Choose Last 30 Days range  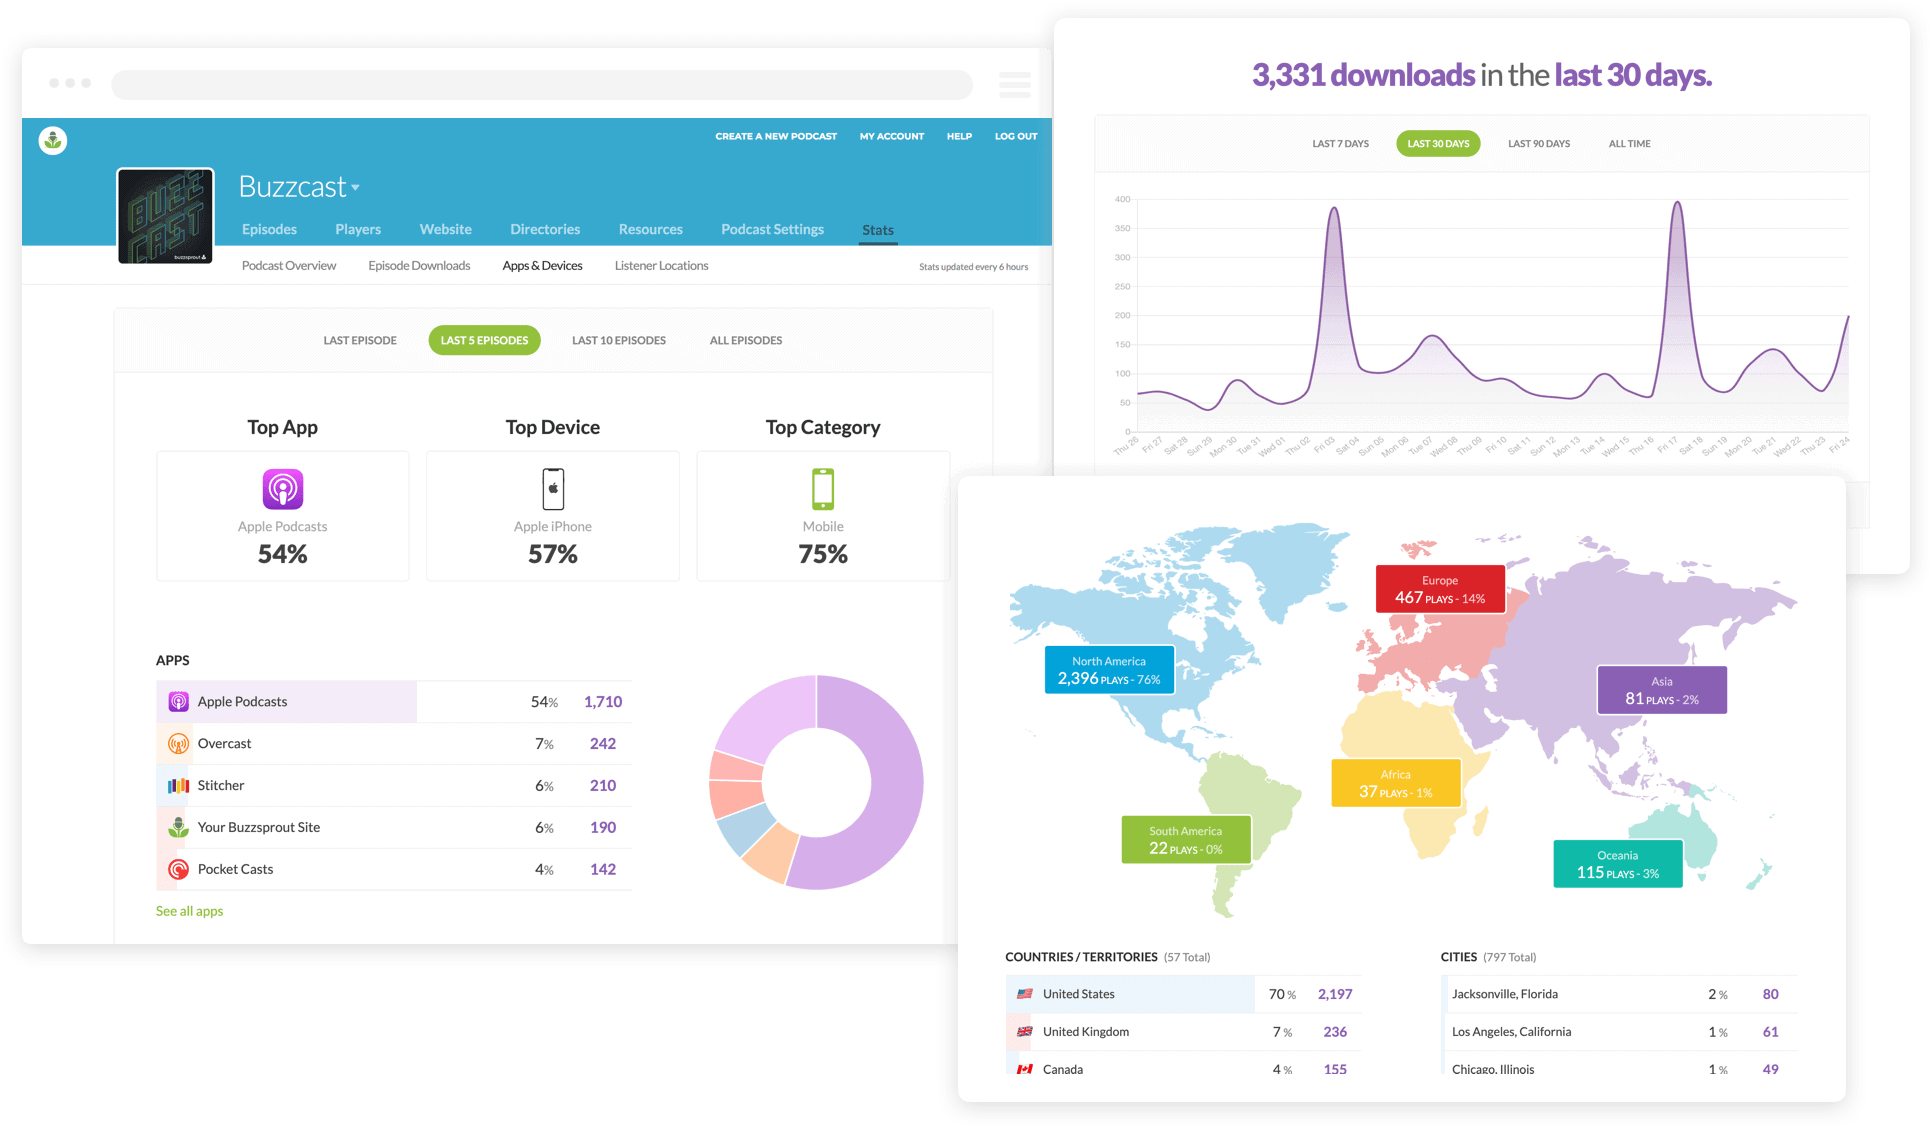(x=1438, y=143)
